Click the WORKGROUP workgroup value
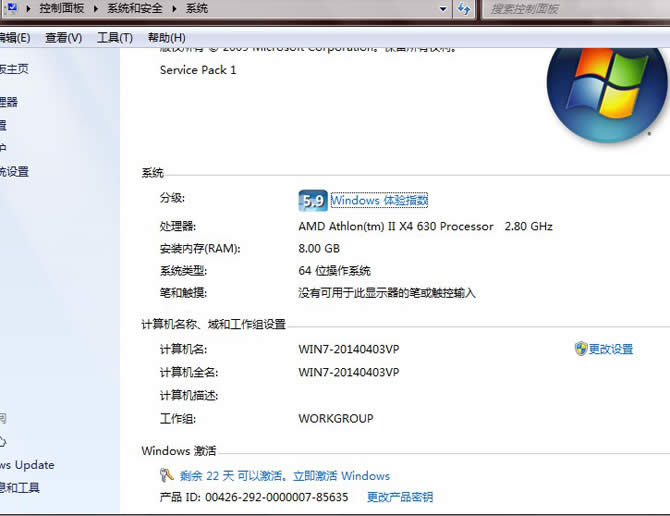The width and height of the screenshot is (670, 516). coord(336,419)
